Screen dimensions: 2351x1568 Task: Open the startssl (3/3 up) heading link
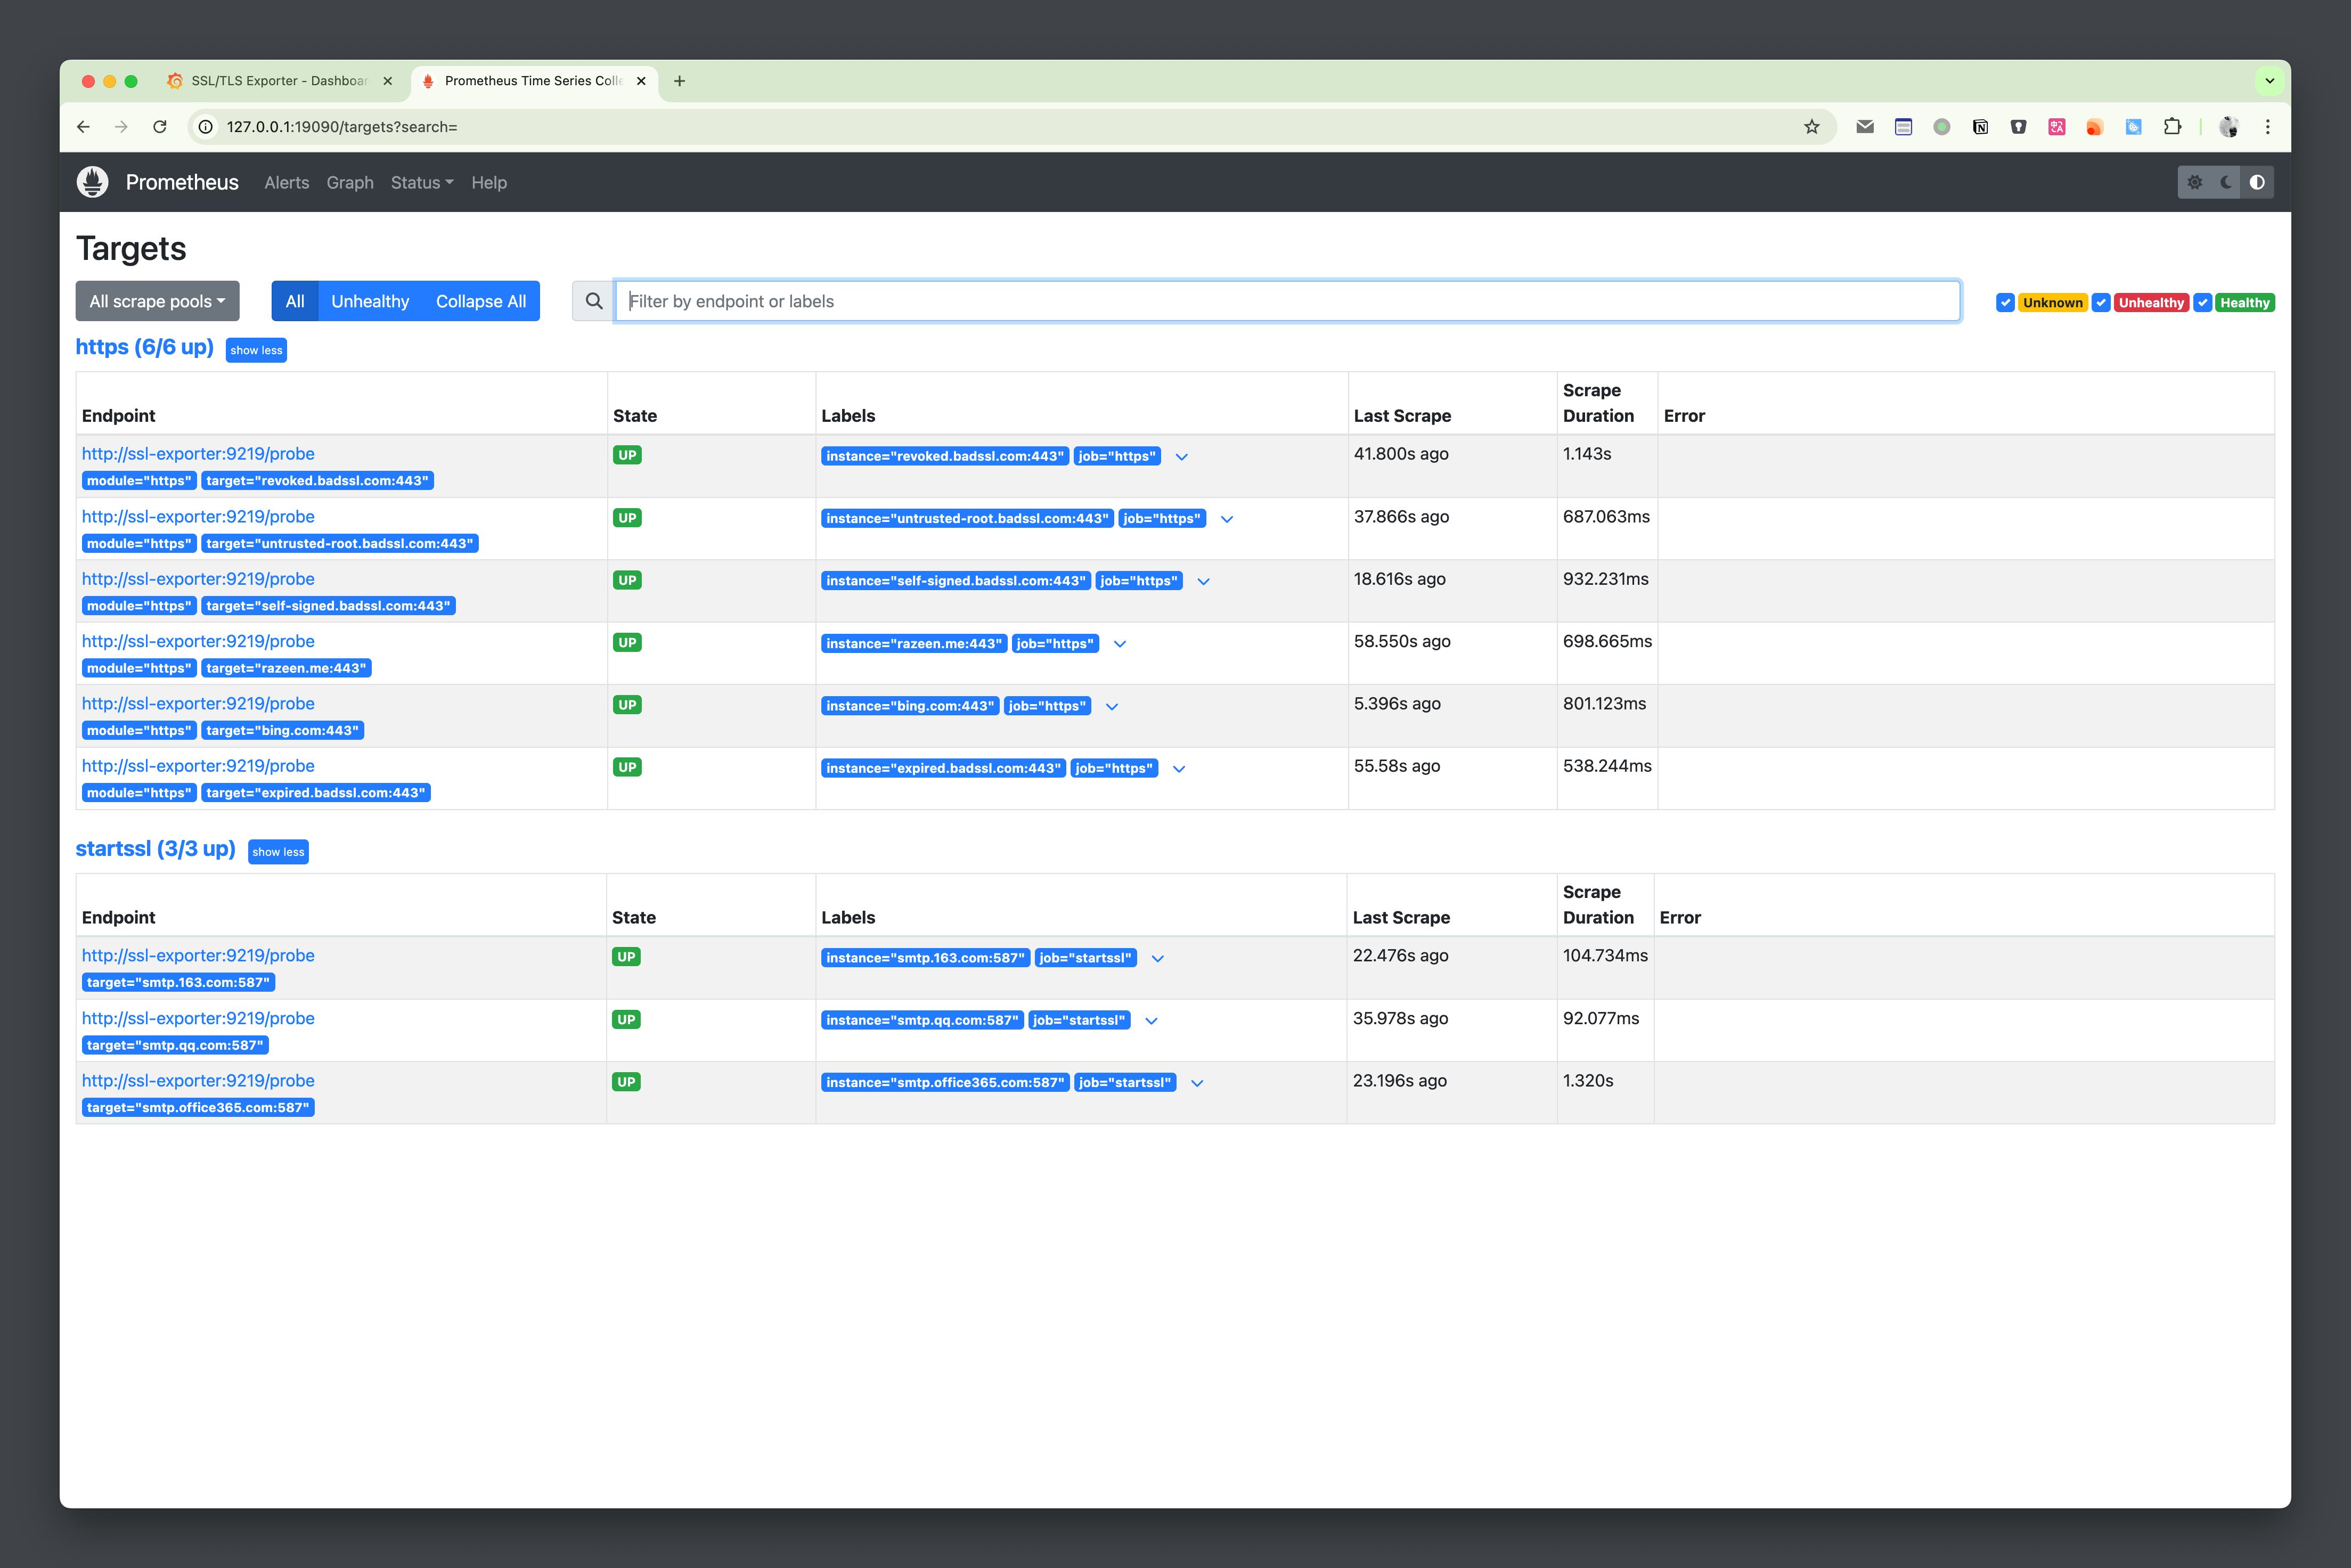click(156, 849)
